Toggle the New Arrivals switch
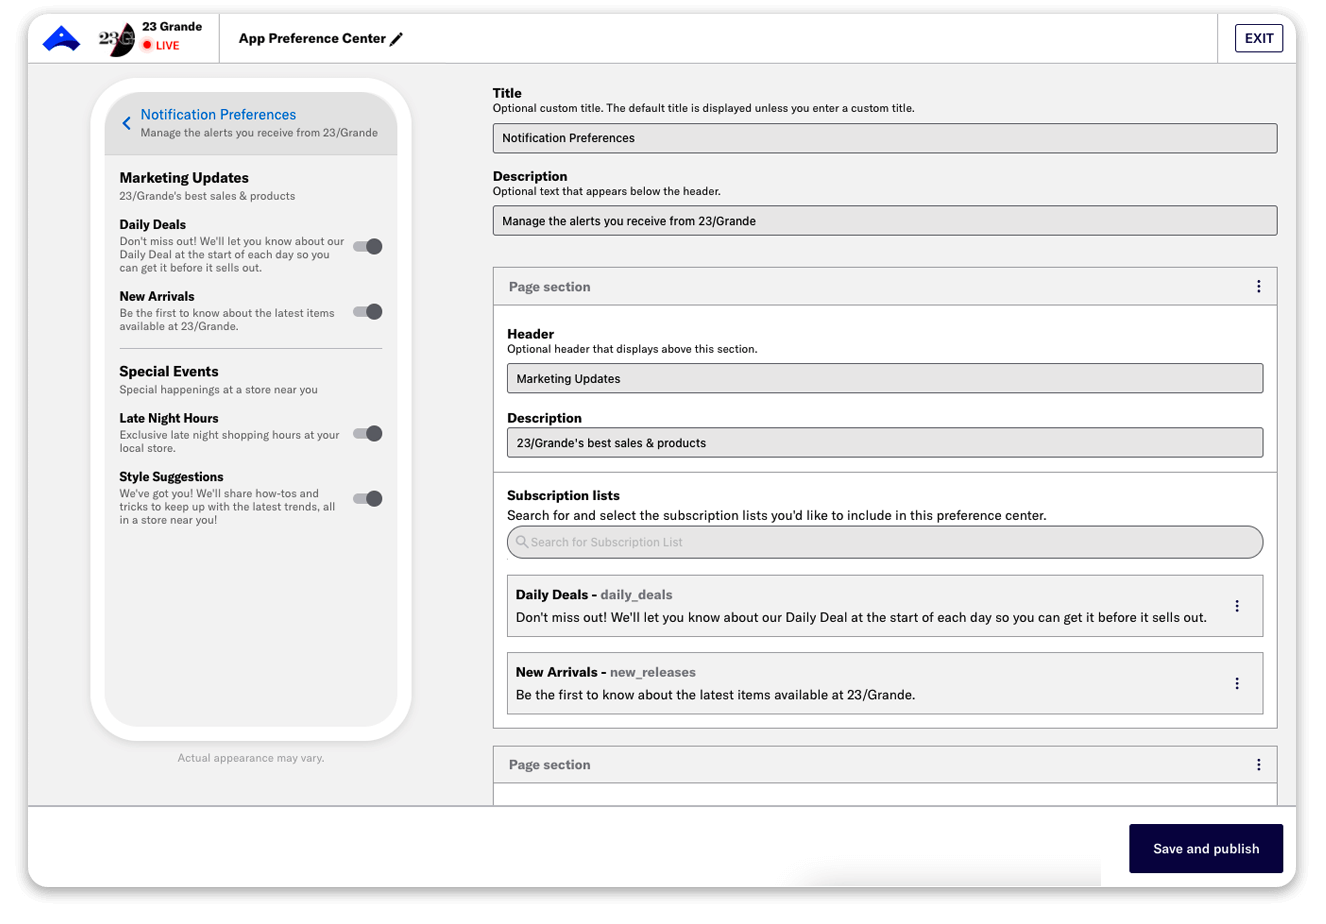 tap(368, 312)
